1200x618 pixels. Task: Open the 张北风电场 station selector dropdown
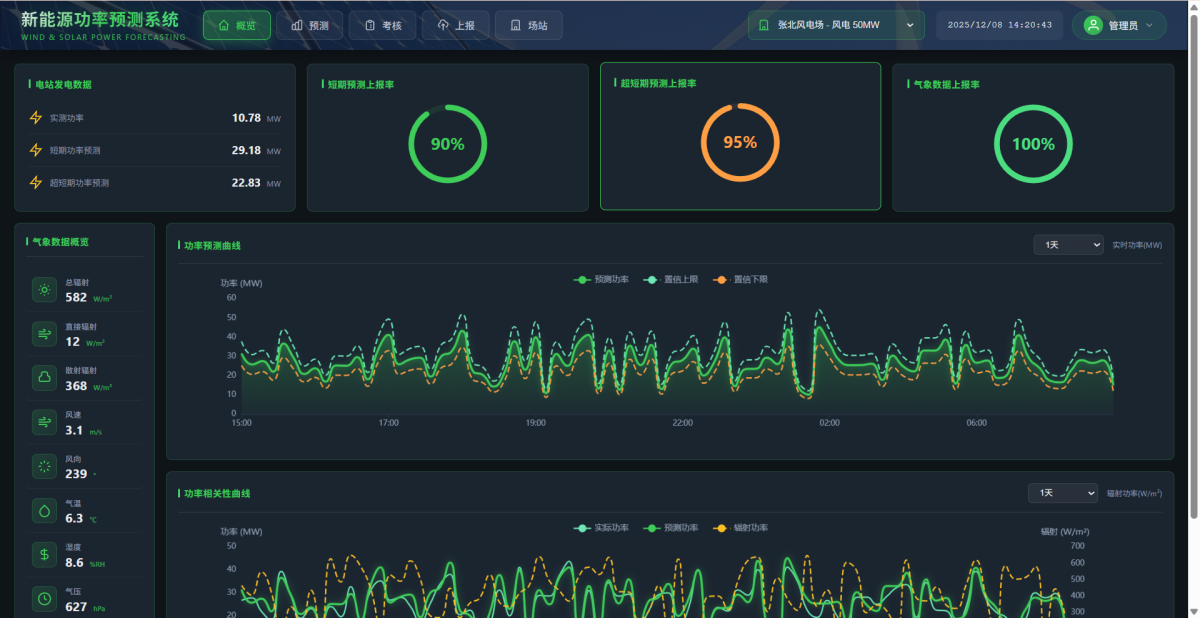pyautogui.click(x=835, y=25)
